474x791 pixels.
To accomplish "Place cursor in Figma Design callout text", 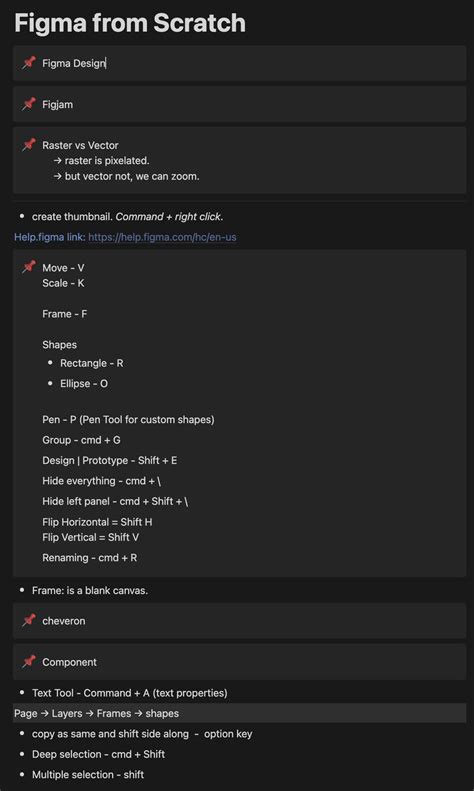I will click(x=74, y=63).
